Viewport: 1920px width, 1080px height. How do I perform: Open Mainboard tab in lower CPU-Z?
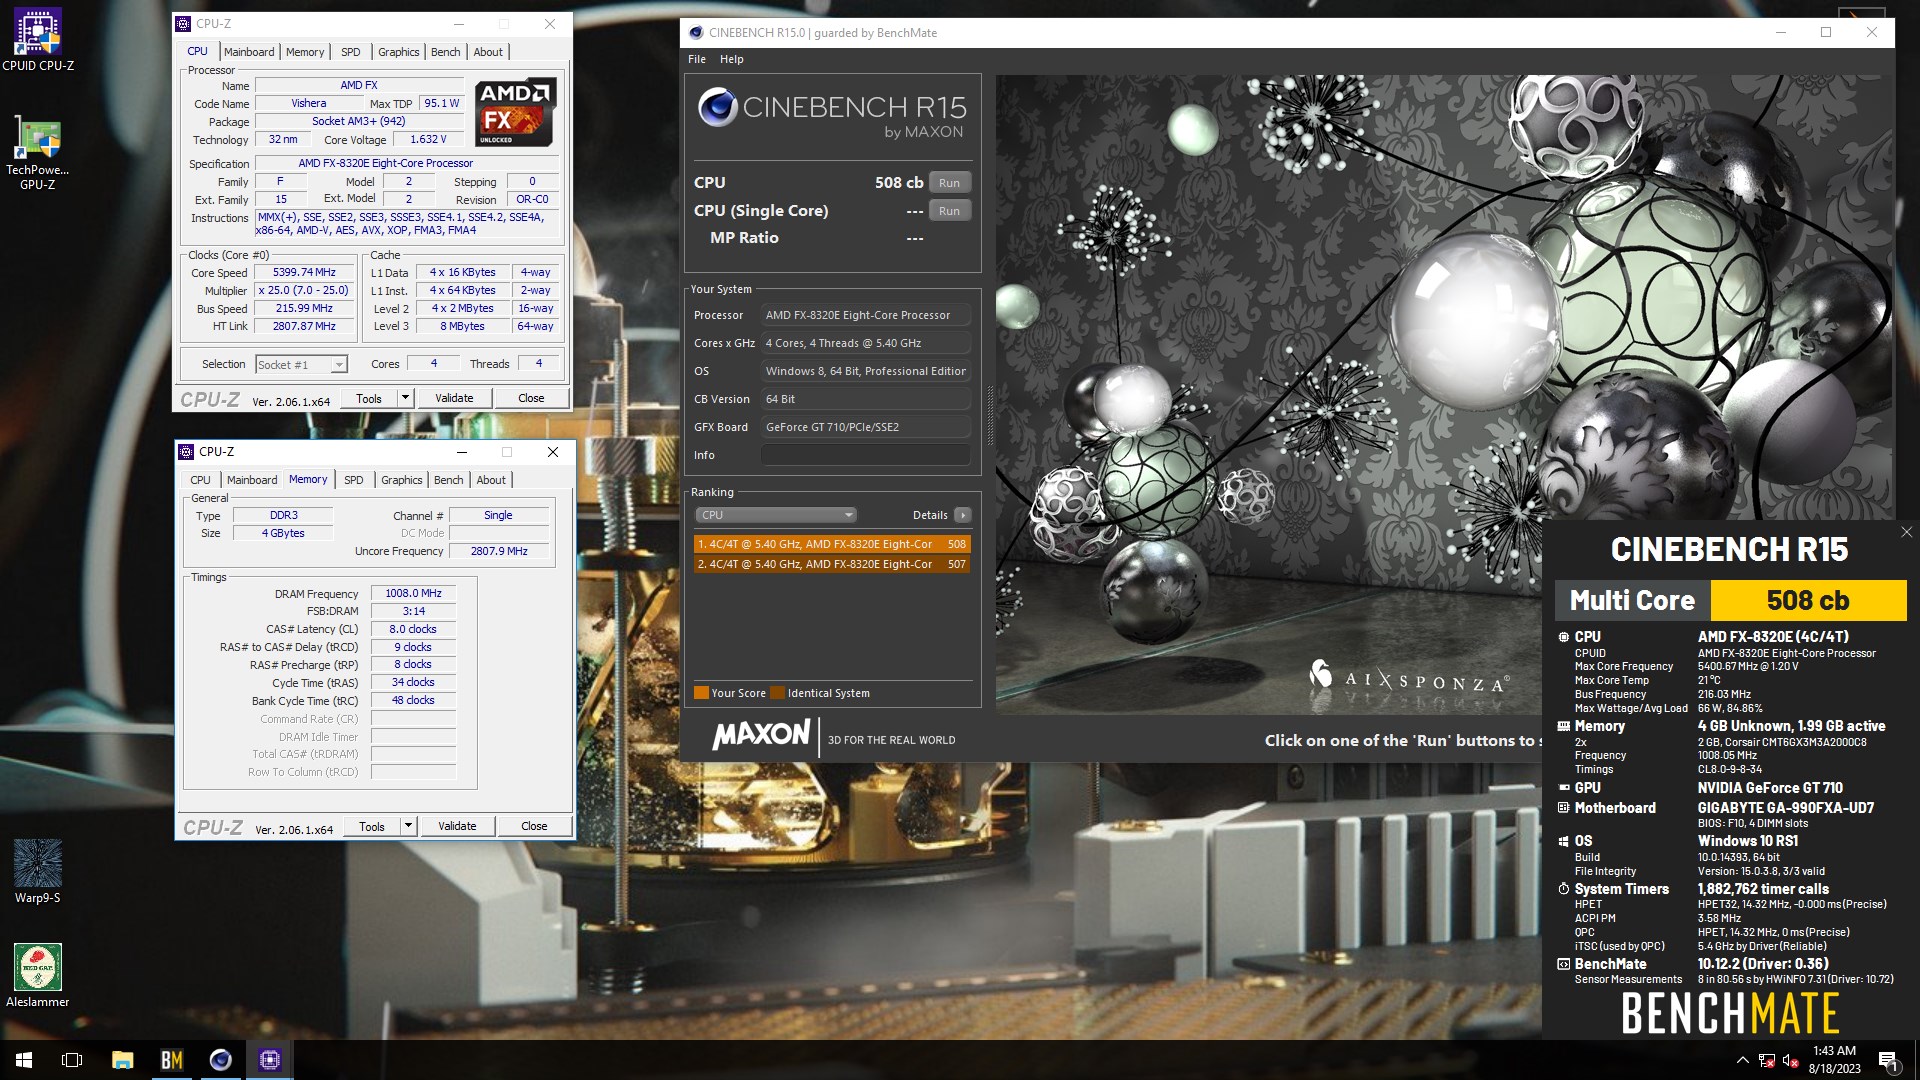point(252,480)
